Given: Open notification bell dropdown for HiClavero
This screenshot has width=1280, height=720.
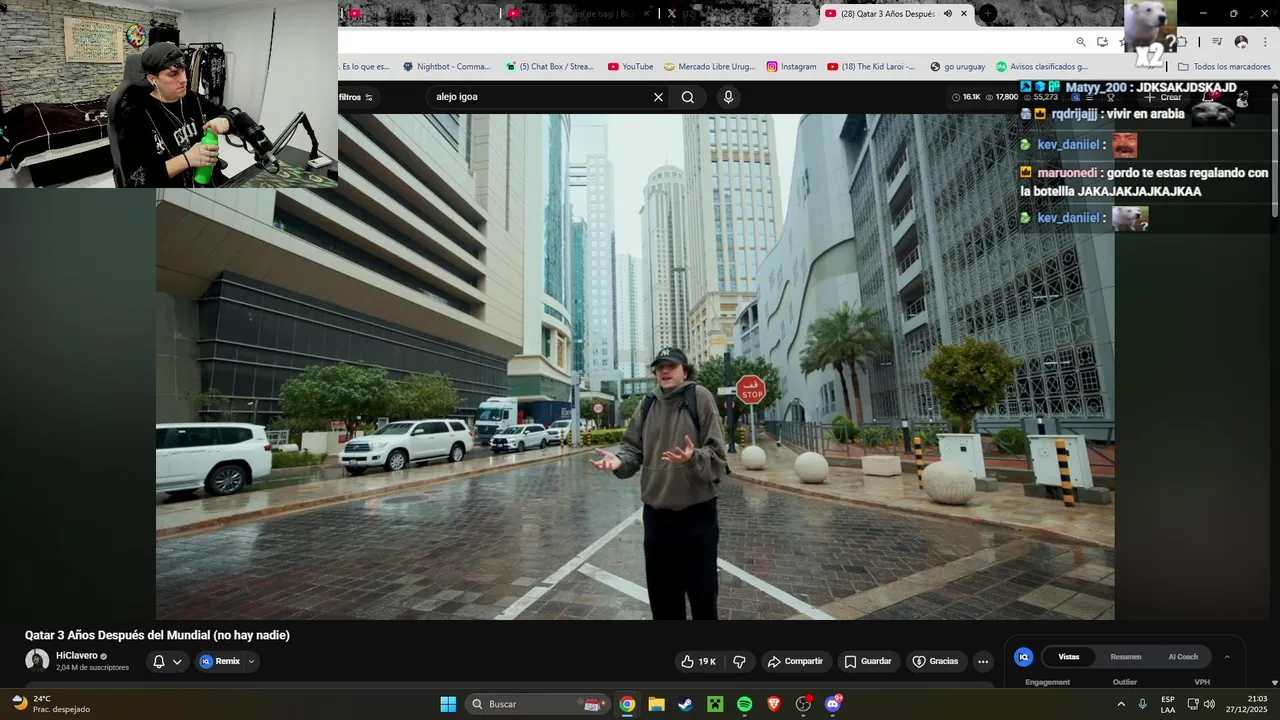Looking at the screenshot, I should [167, 661].
